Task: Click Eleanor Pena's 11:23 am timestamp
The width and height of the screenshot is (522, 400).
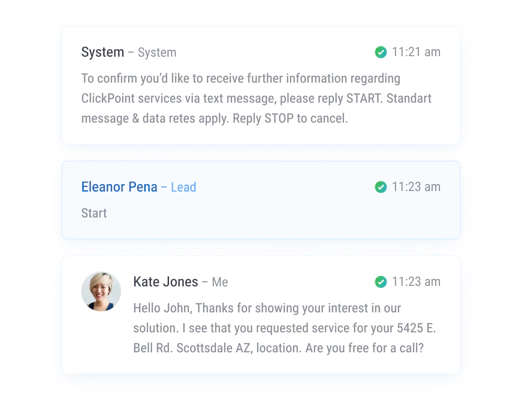Action: 416,187
